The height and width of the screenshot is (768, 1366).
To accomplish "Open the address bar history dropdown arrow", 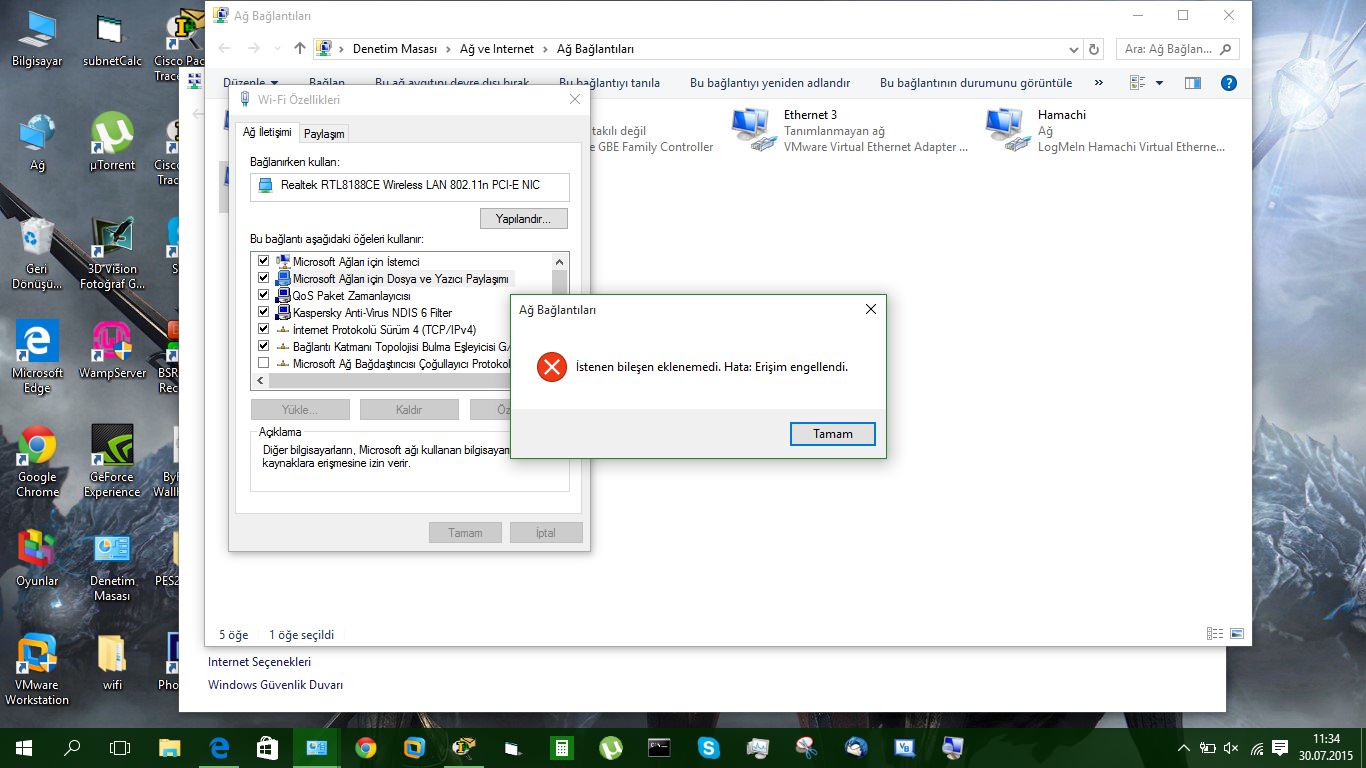I will click(x=1074, y=49).
